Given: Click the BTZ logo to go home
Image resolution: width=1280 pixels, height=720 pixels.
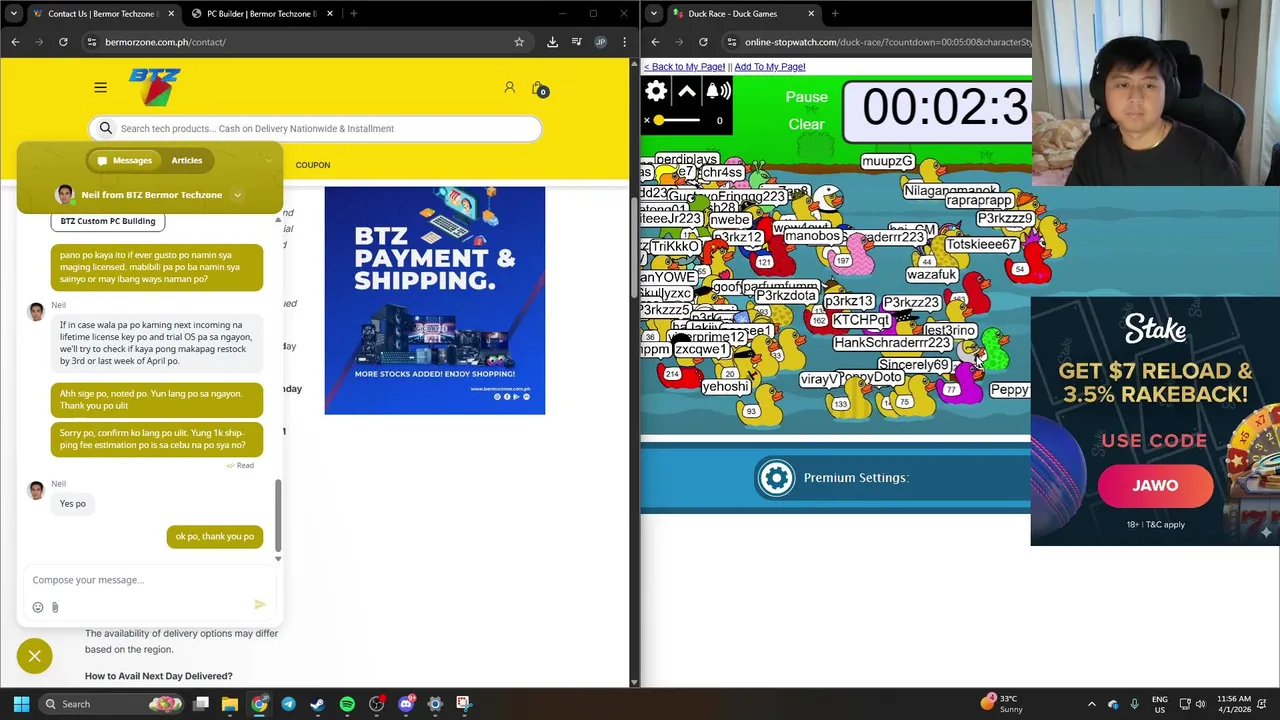Looking at the screenshot, I should (155, 87).
